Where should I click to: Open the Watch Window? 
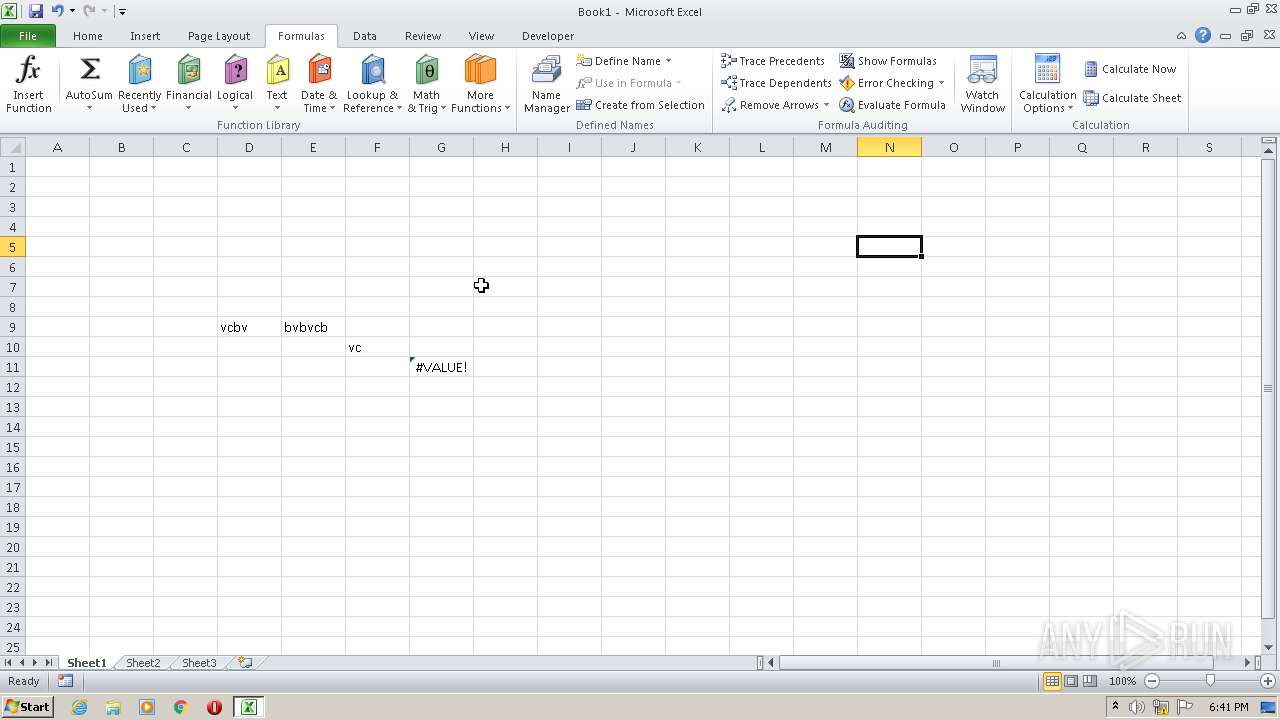(983, 84)
